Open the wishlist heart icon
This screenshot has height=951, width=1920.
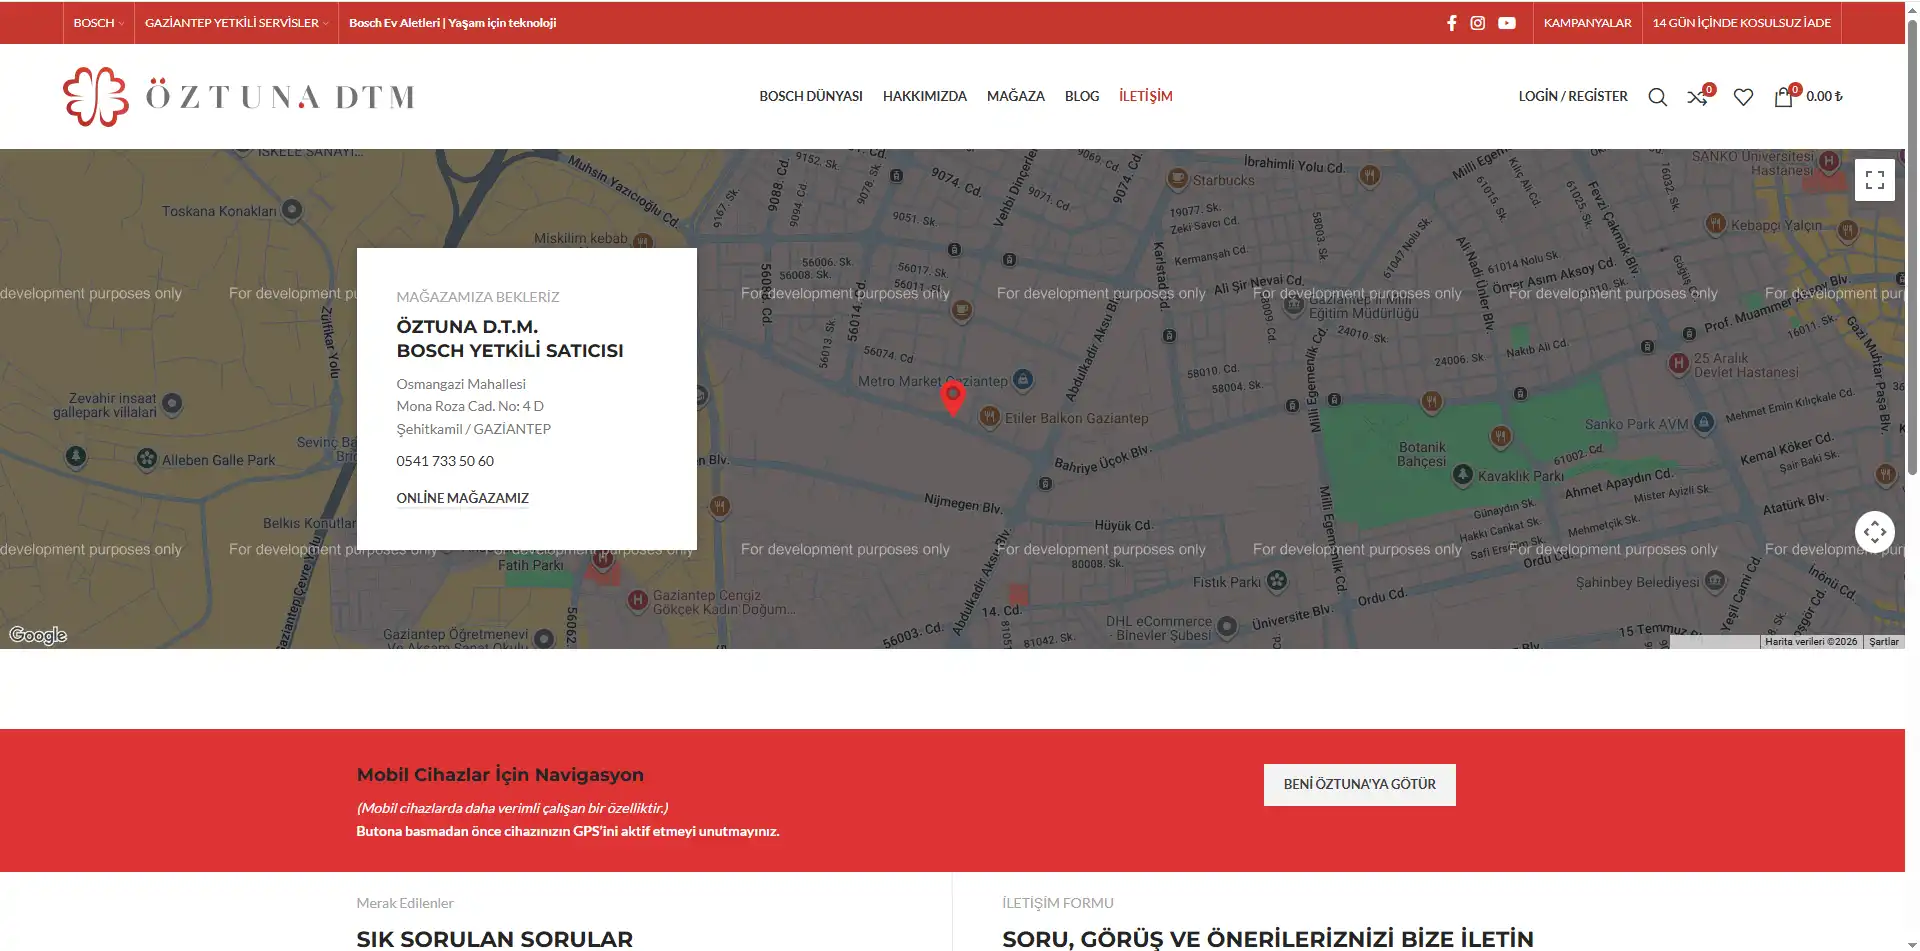(1743, 97)
